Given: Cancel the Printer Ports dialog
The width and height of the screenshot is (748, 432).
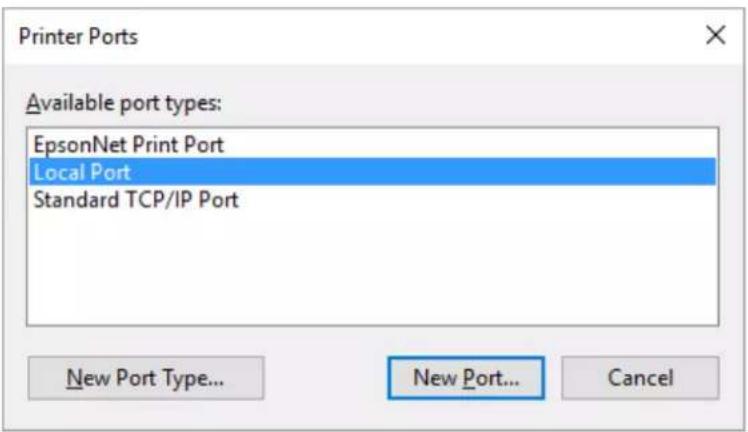Looking at the screenshot, I should (640, 378).
